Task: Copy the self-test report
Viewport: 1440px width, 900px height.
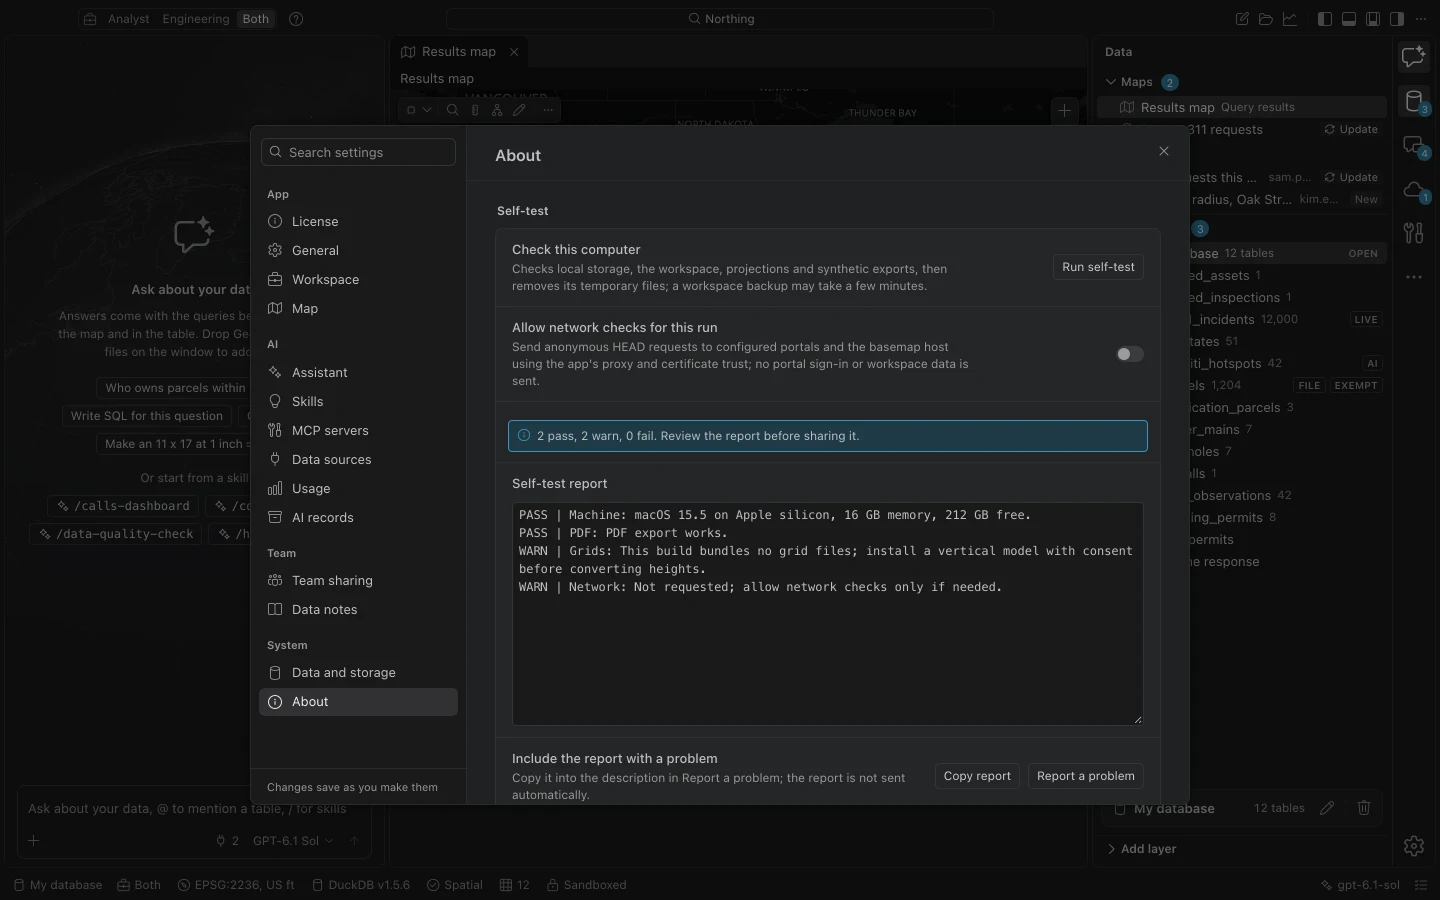Action: (977, 776)
